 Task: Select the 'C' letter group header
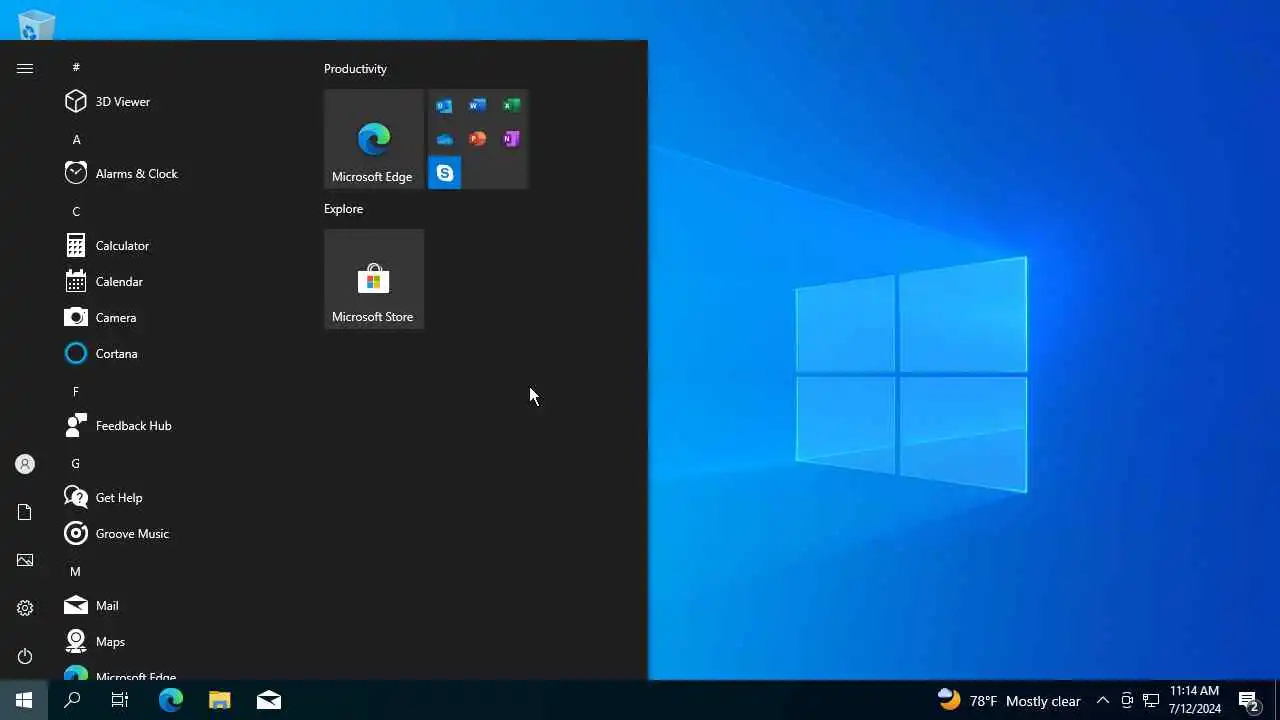76,211
